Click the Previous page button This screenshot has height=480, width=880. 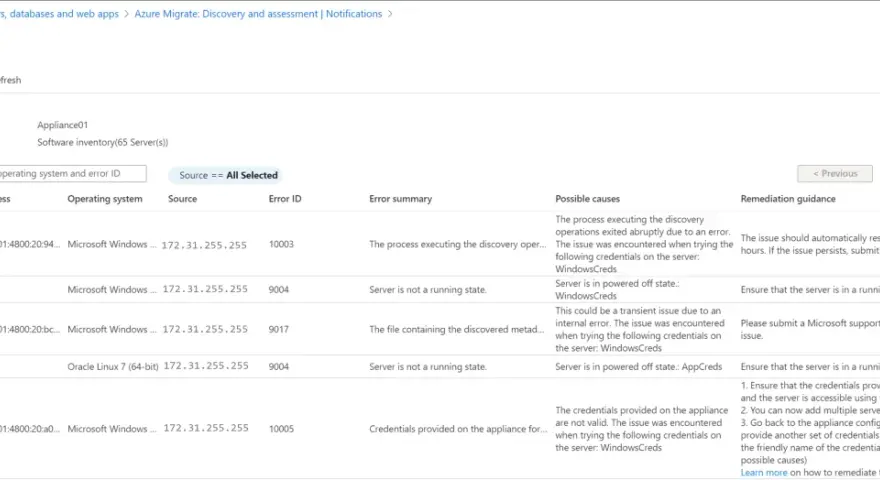coord(835,173)
